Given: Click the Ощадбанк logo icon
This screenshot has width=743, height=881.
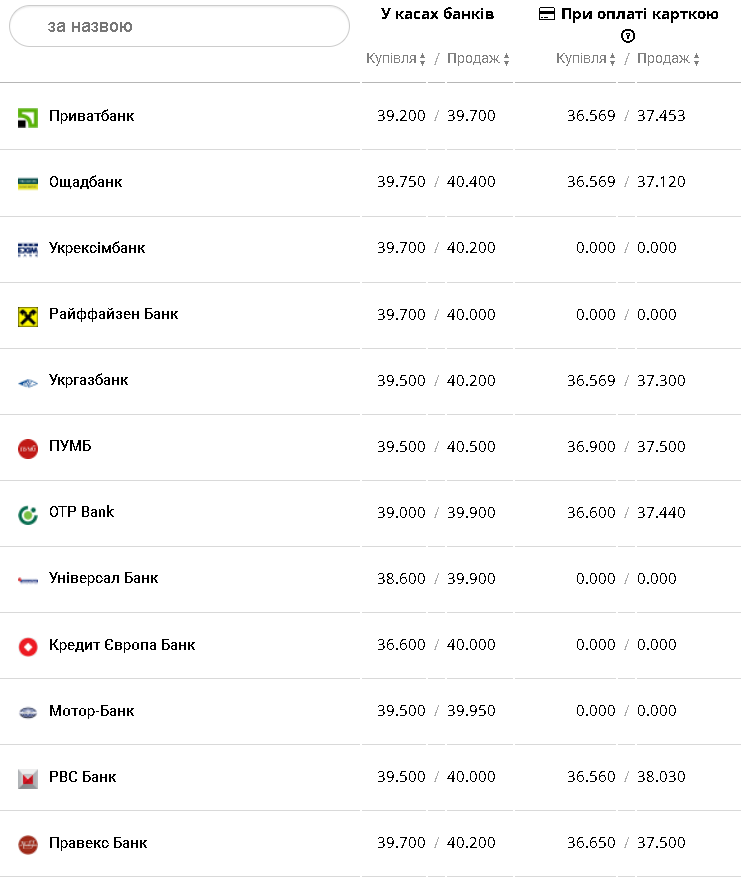Looking at the screenshot, I should pos(28,183).
